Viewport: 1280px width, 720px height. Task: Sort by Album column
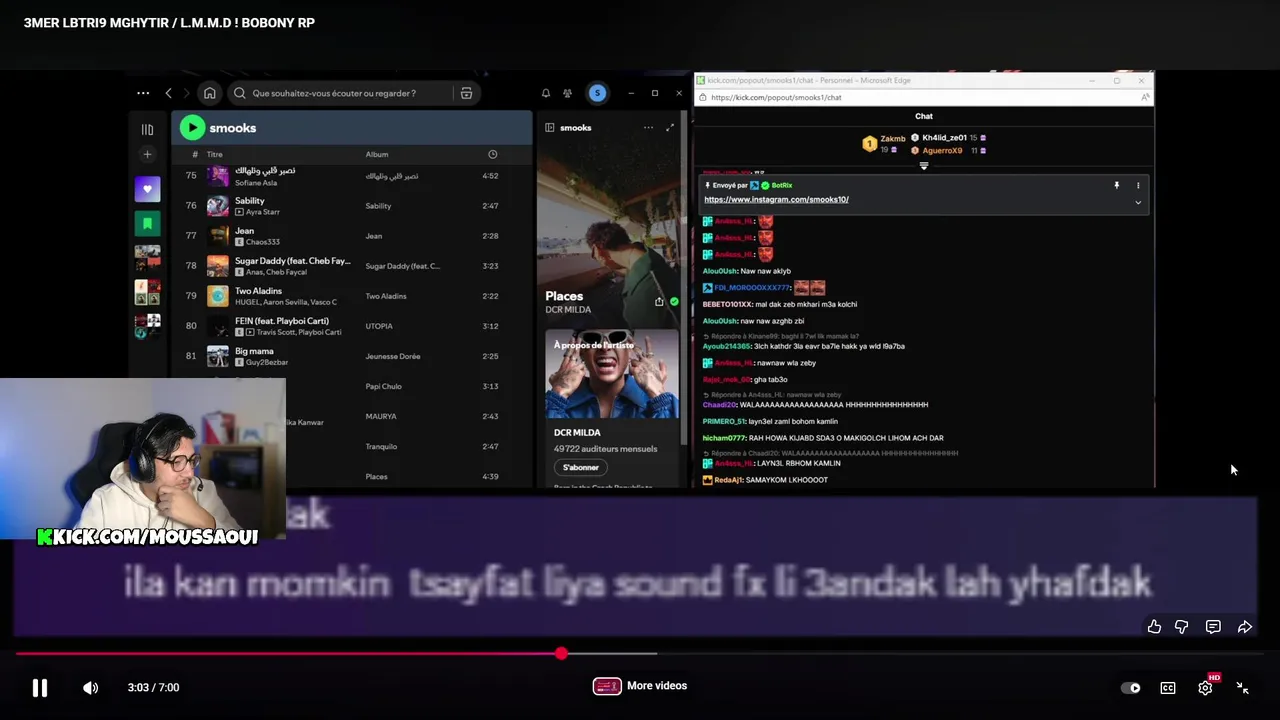(x=377, y=154)
